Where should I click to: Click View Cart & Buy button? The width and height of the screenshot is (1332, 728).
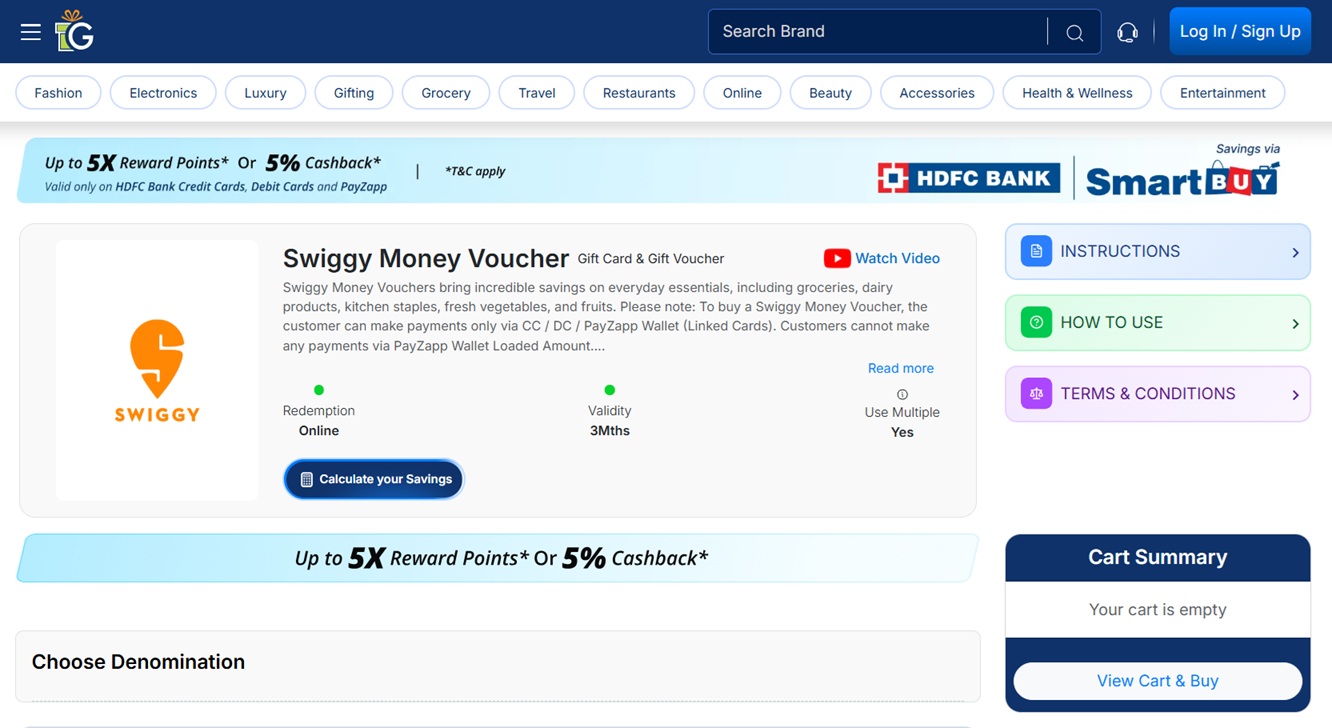1157,681
